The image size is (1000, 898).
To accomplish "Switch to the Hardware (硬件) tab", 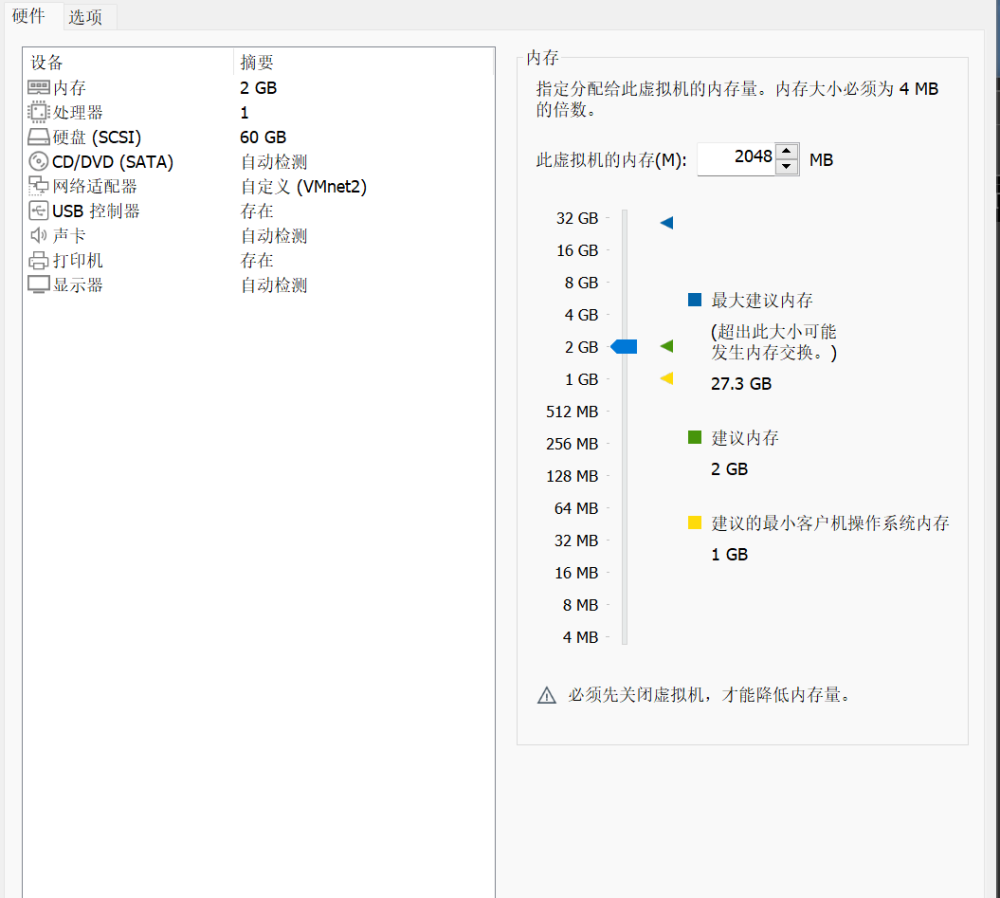I will (x=29, y=16).
